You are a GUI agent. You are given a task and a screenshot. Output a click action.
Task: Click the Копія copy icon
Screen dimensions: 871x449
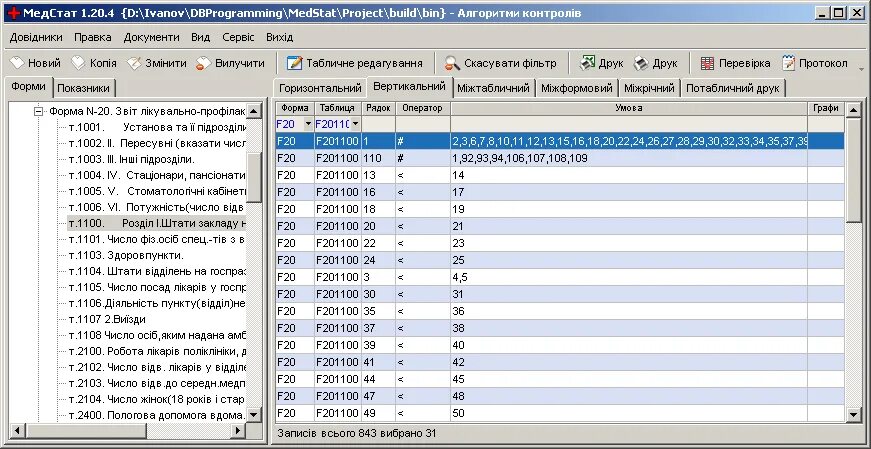(78, 63)
